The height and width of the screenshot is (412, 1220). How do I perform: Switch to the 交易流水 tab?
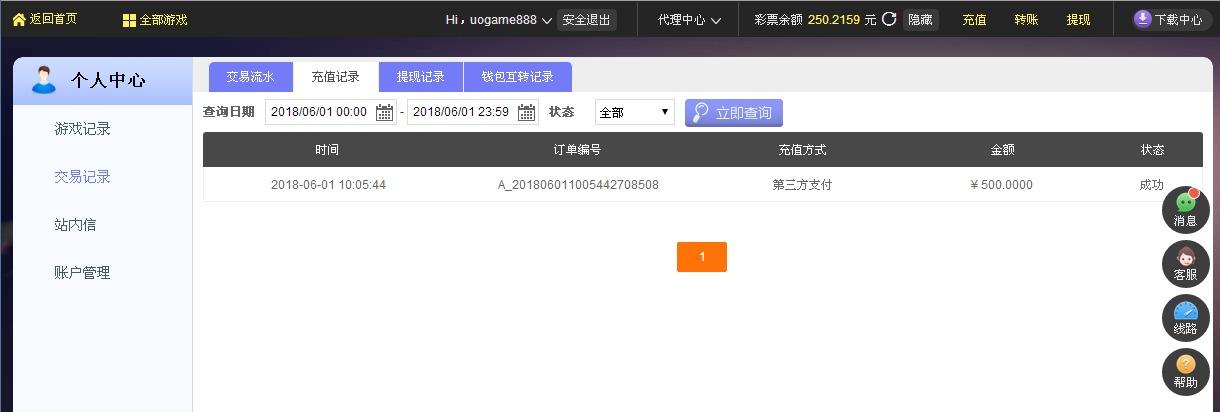click(x=250, y=77)
